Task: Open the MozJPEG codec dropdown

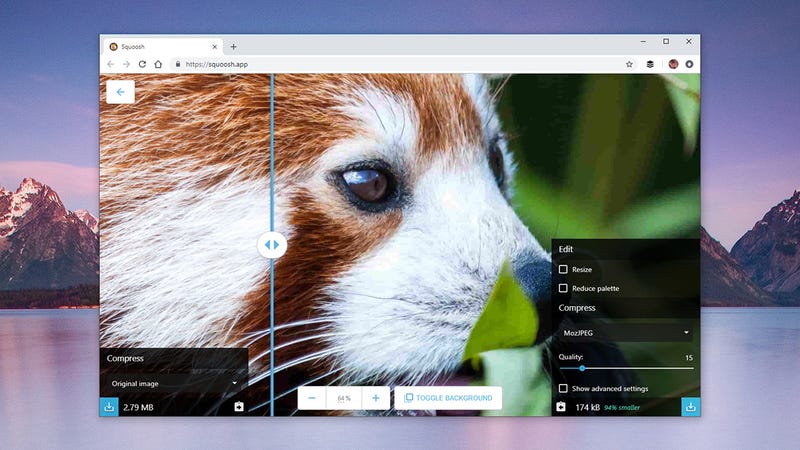Action: click(x=626, y=333)
